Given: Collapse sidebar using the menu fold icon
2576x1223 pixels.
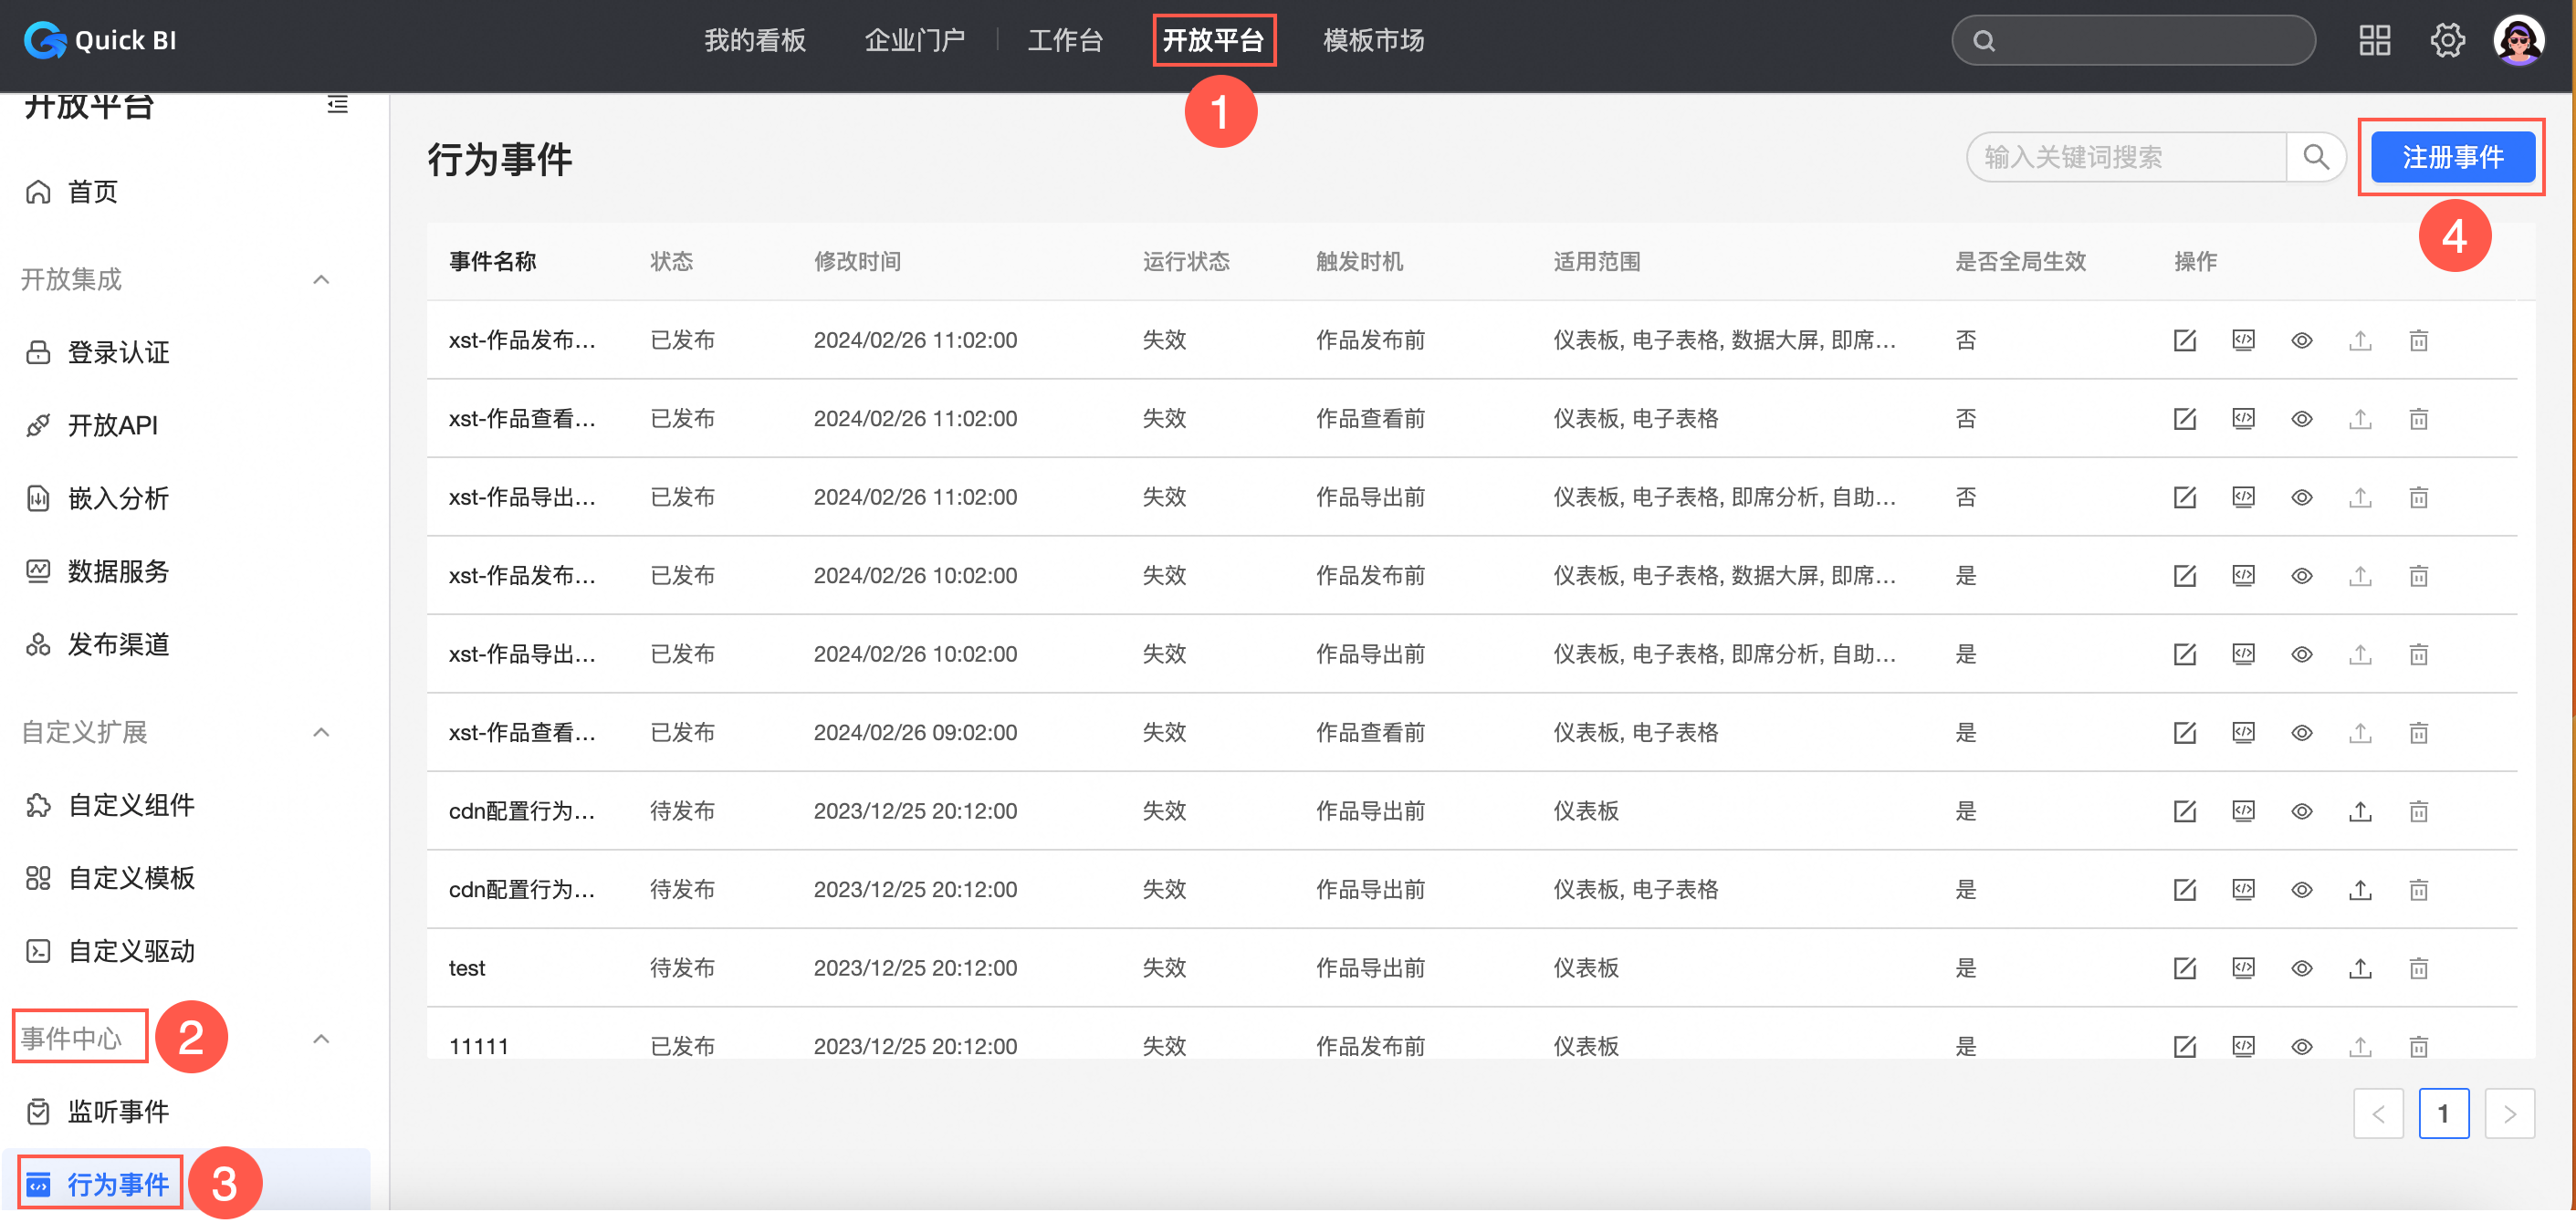Looking at the screenshot, I should point(337,104).
